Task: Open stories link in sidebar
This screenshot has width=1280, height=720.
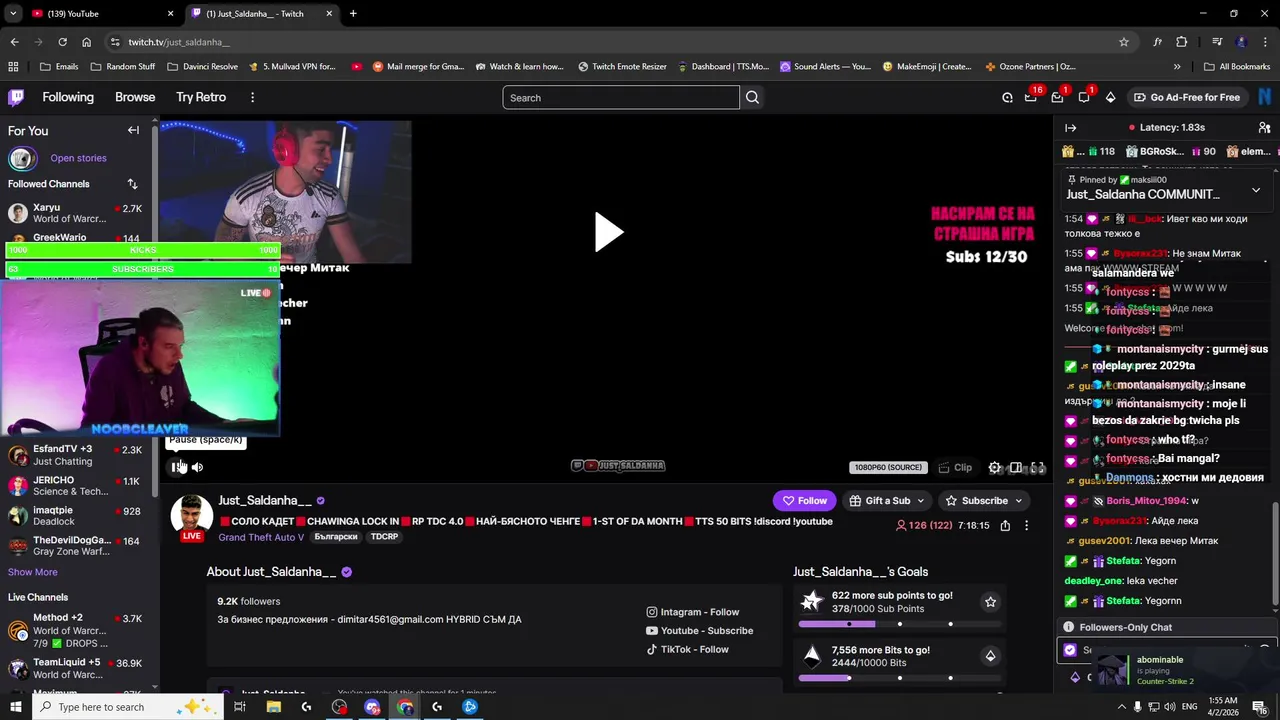Action: [x=78, y=158]
